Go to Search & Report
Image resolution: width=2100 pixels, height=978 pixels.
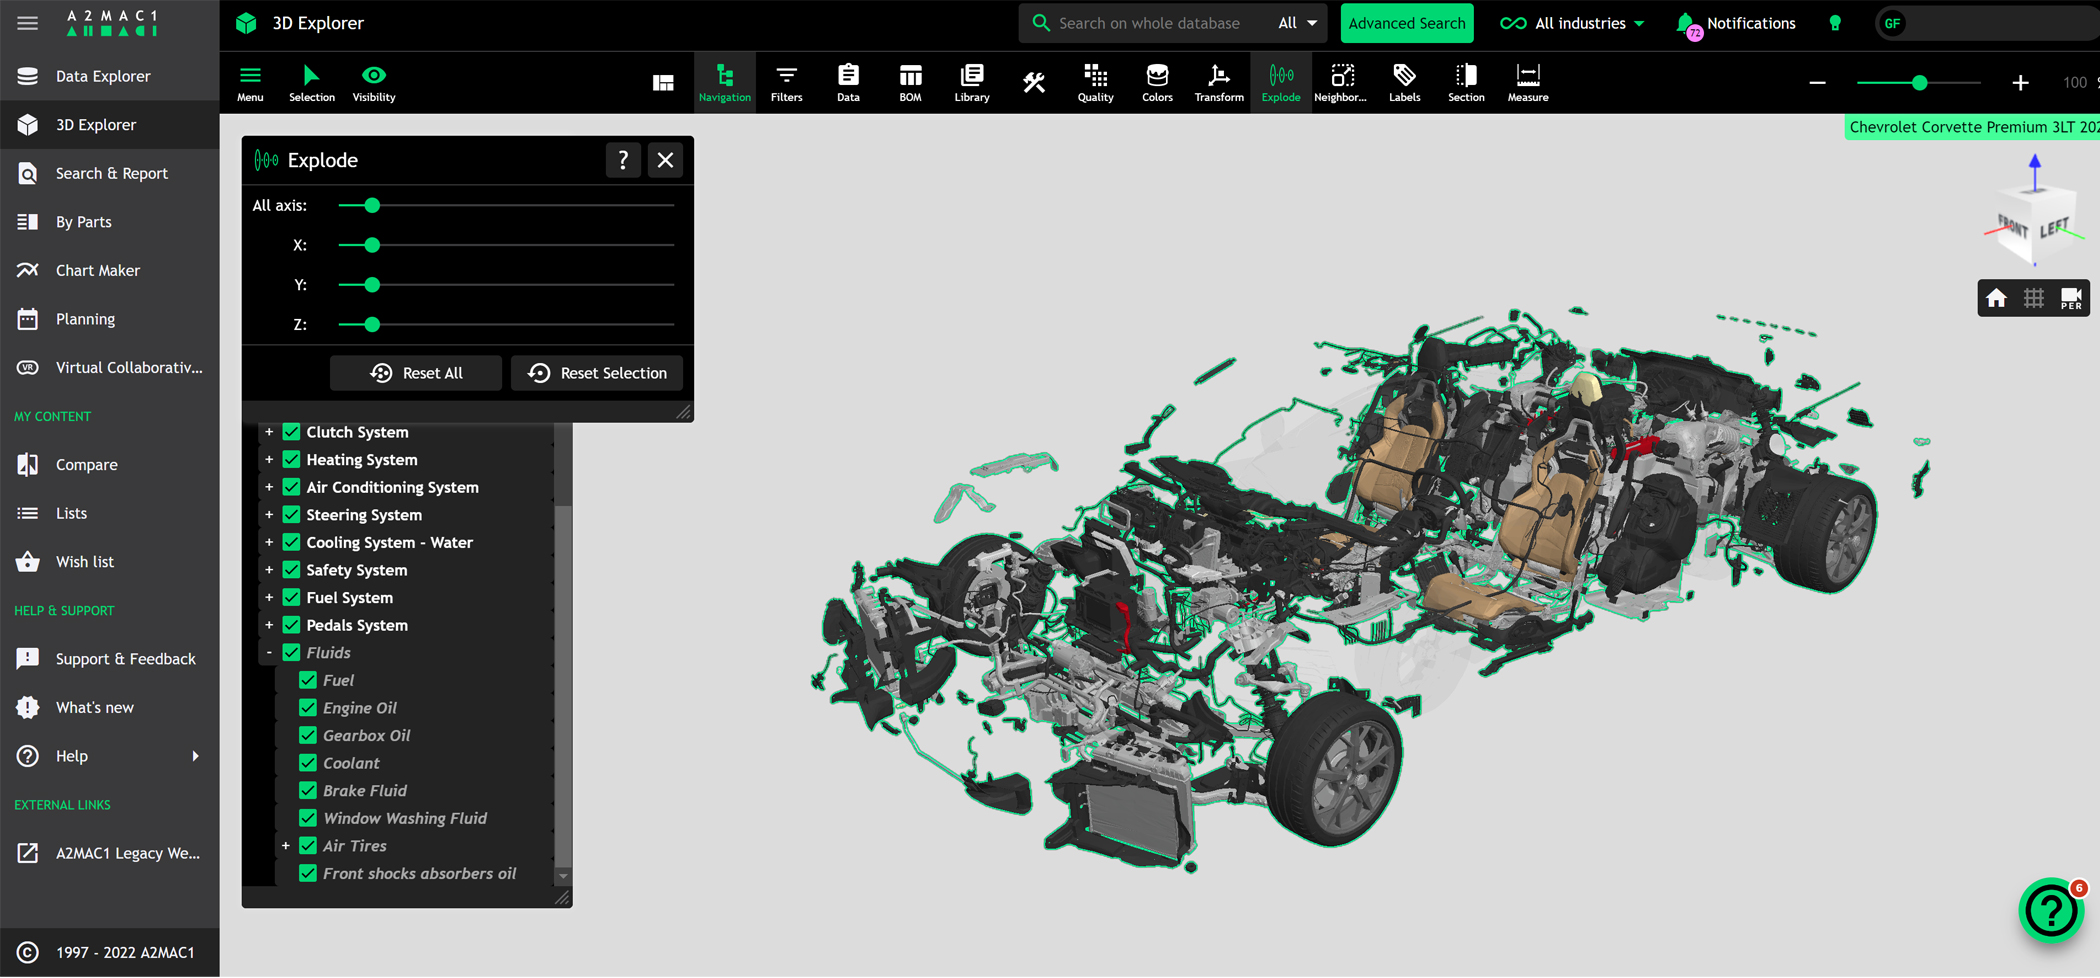(111, 173)
